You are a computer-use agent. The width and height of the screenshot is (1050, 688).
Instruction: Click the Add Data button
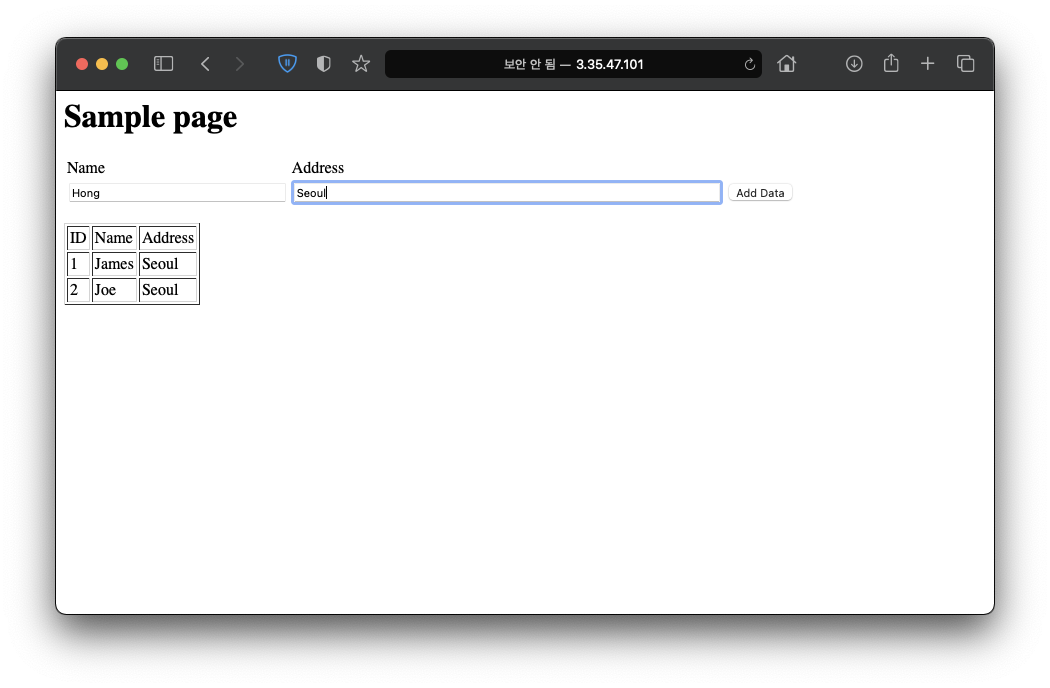click(760, 193)
